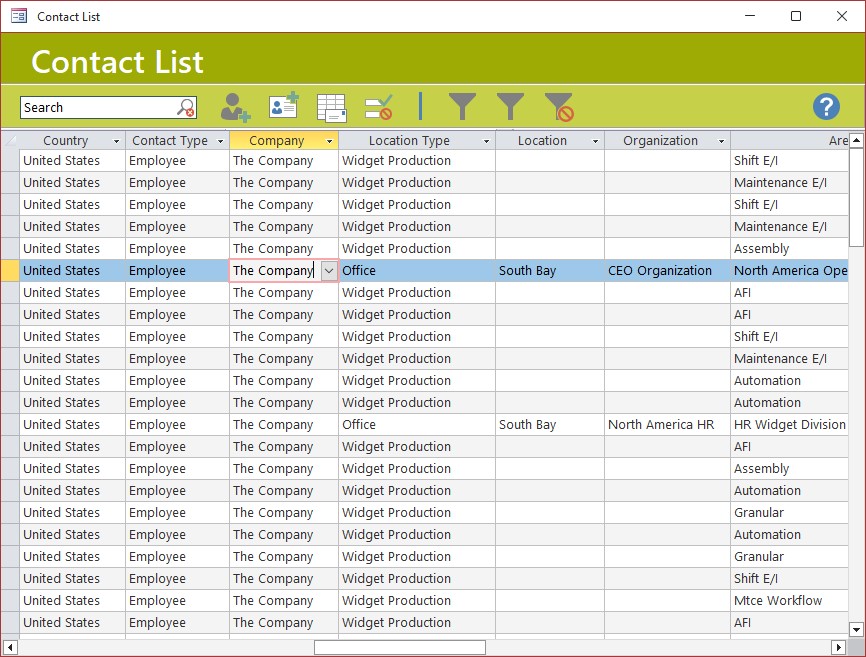The height and width of the screenshot is (657, 866).
Task: Click the horizontal scrollbar right arrow
Action: click(838, 647)
